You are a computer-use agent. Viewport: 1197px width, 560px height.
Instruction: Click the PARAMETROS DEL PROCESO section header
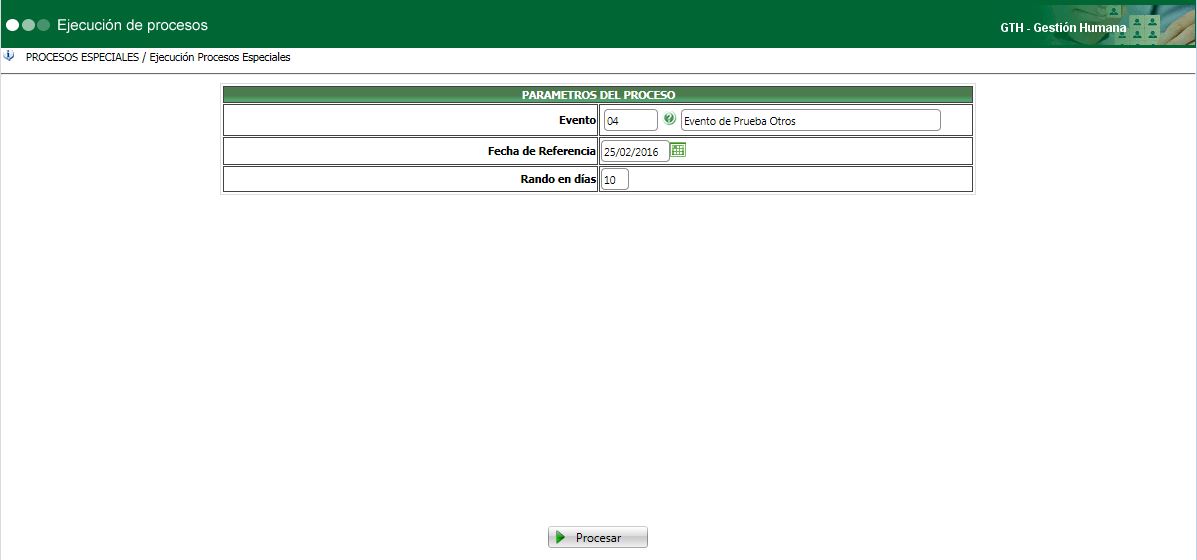pyautogui.click(x=598, y=95)
